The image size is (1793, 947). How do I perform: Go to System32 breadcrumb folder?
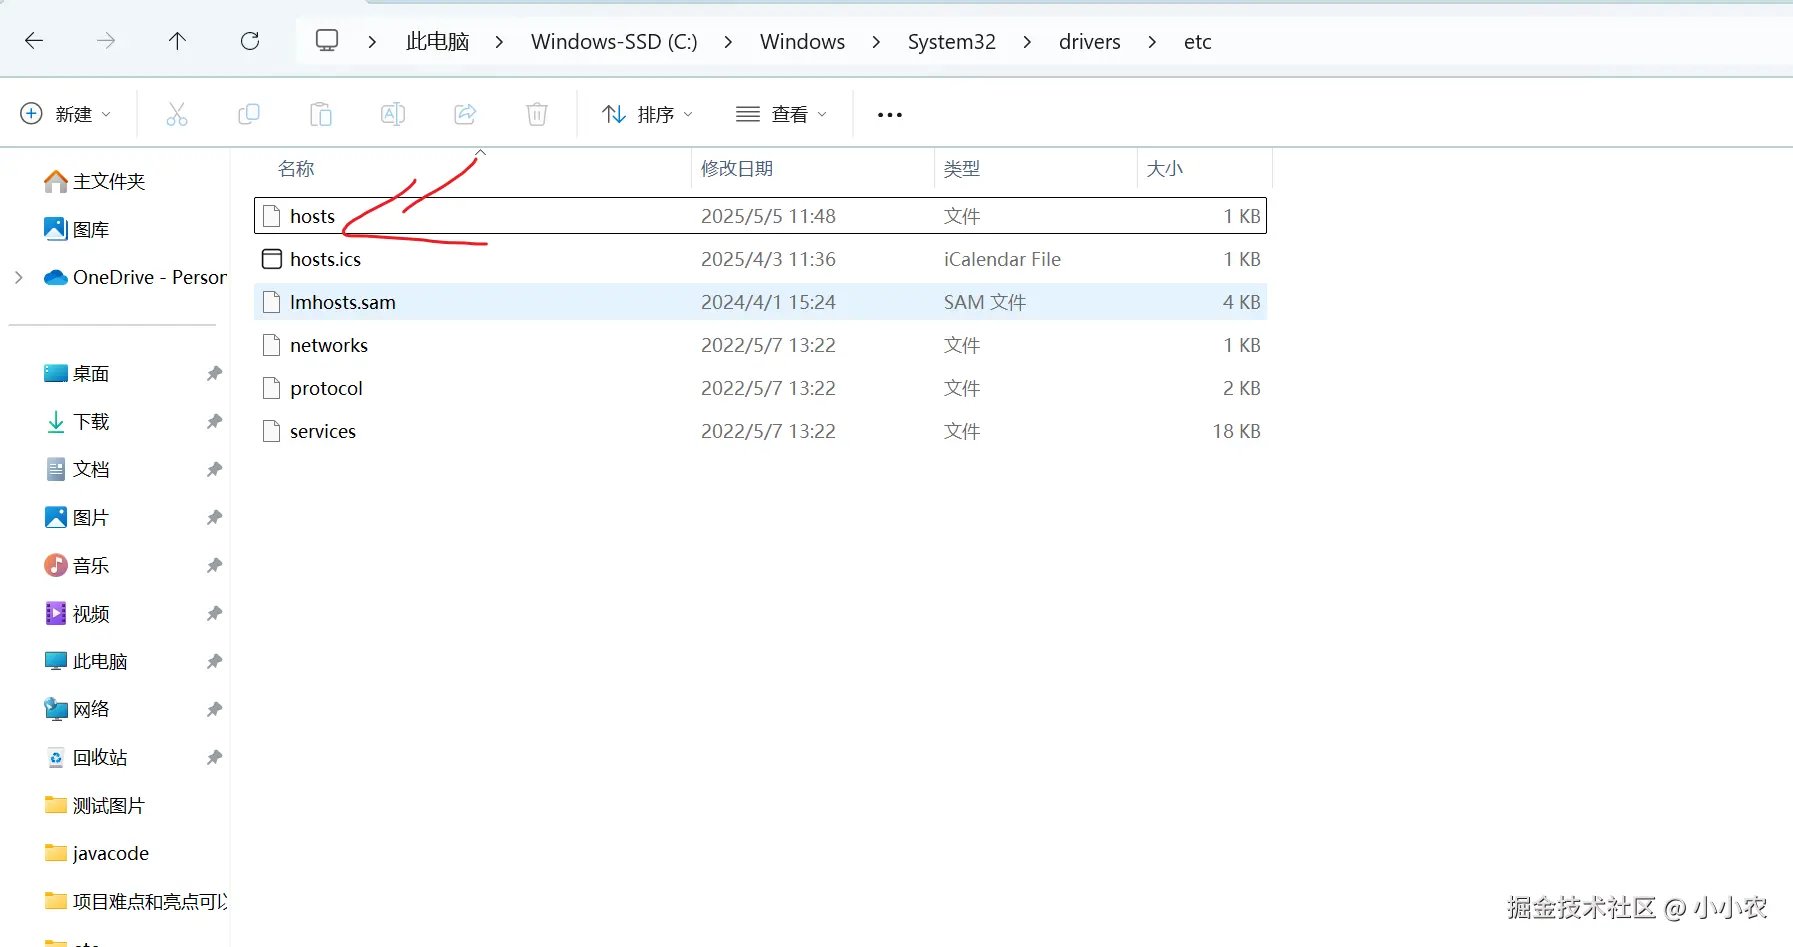pyautogui.click(x=952, y=42)
